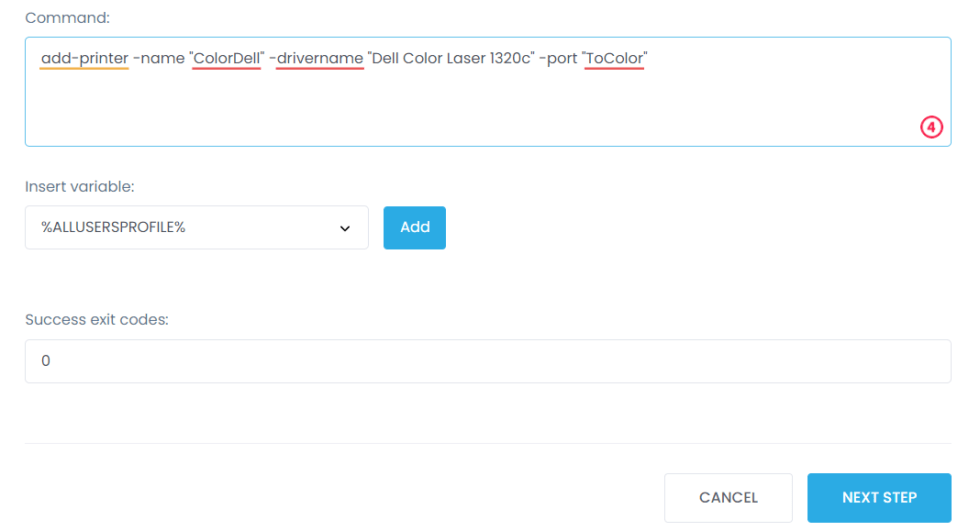Place cursor on the "-name" parameter
This screenshot has width=980, height=531.
159,59
